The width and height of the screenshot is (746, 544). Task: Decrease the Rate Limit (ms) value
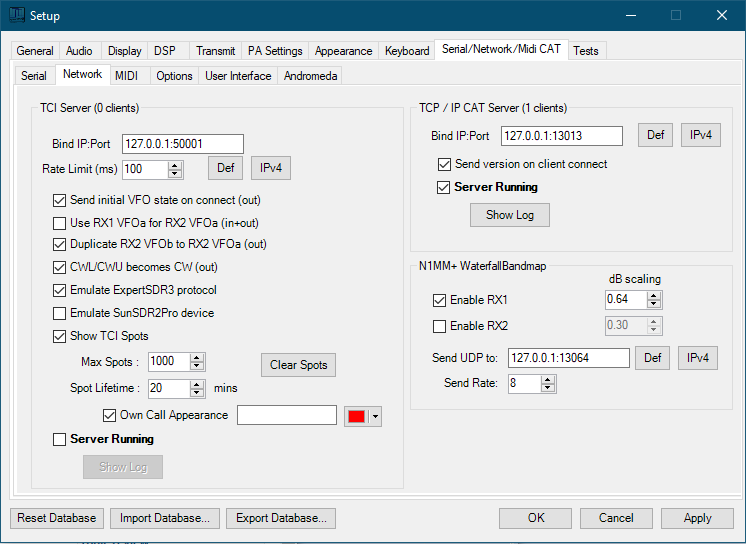(175, 174)
